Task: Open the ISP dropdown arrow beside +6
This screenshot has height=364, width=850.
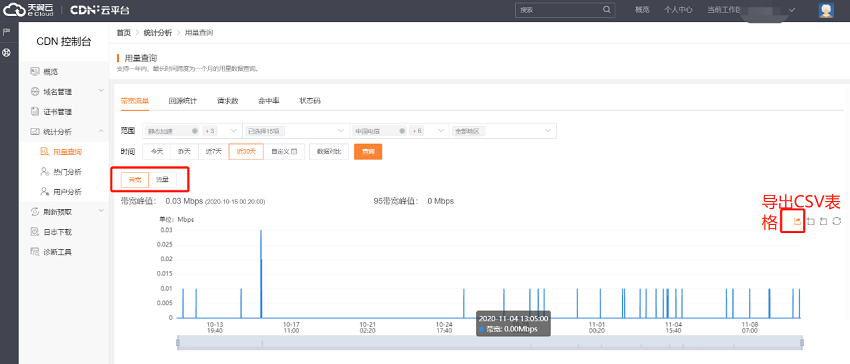Action: [441, 131]
